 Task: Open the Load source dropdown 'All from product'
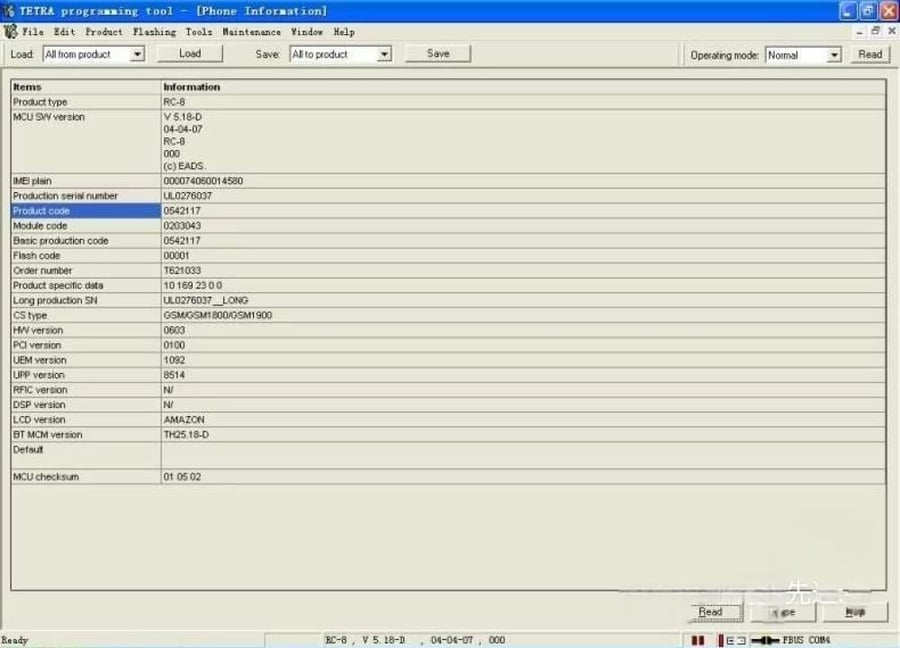tap(93, 55)
